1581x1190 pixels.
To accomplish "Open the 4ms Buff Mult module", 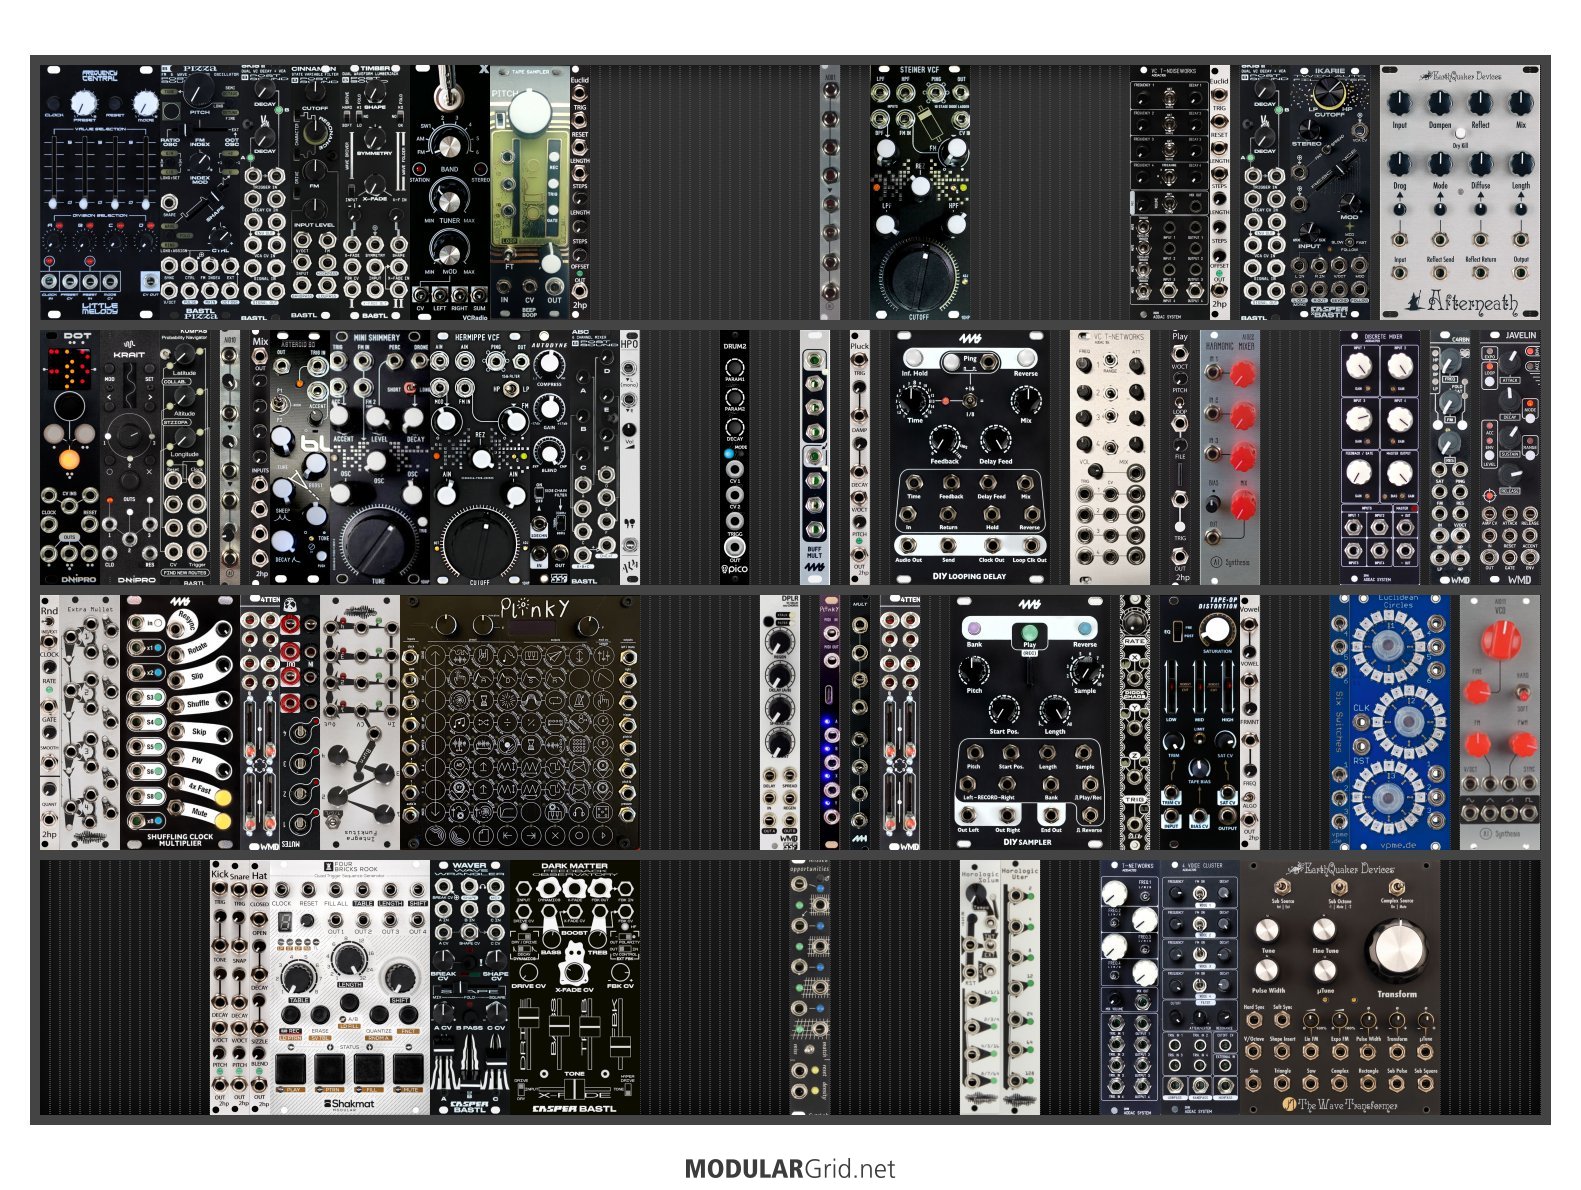I will (815, 458).
